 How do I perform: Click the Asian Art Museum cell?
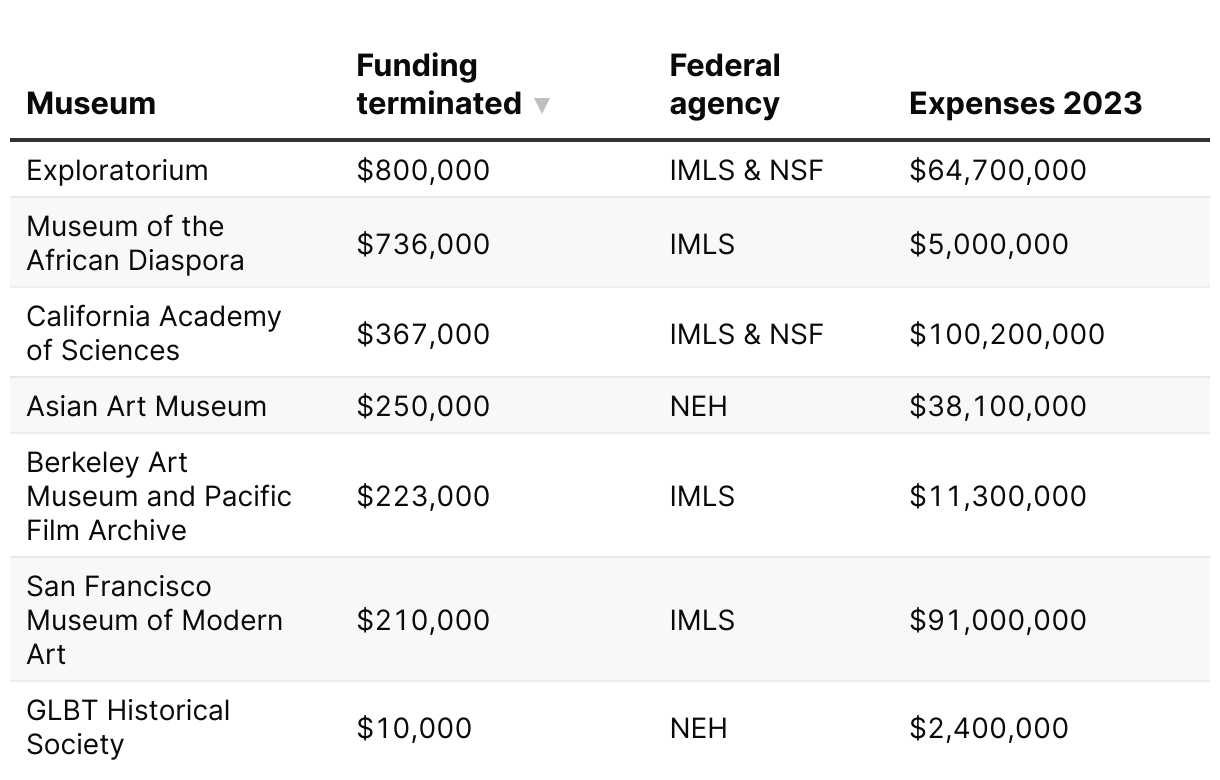click(x=147, y=406)
